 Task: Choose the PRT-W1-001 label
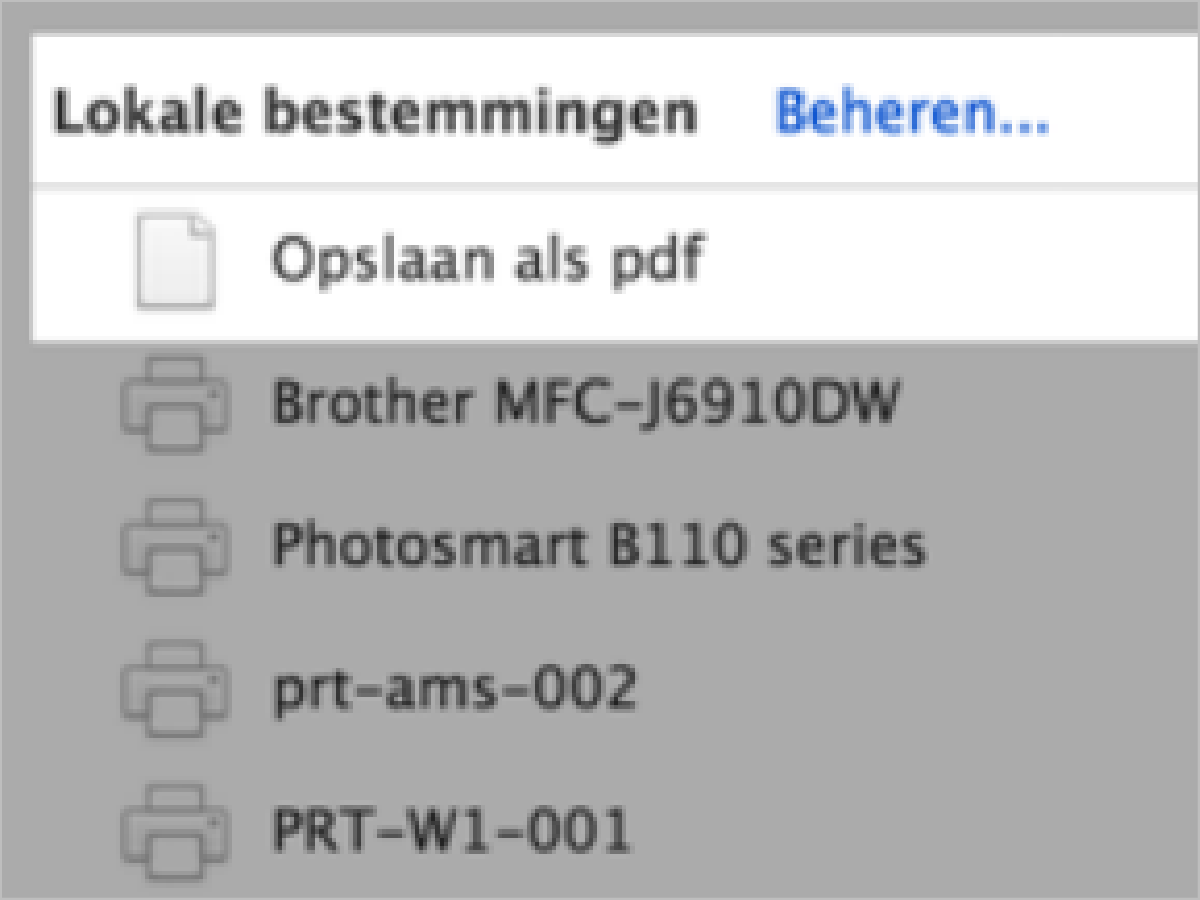click(451, 831)
